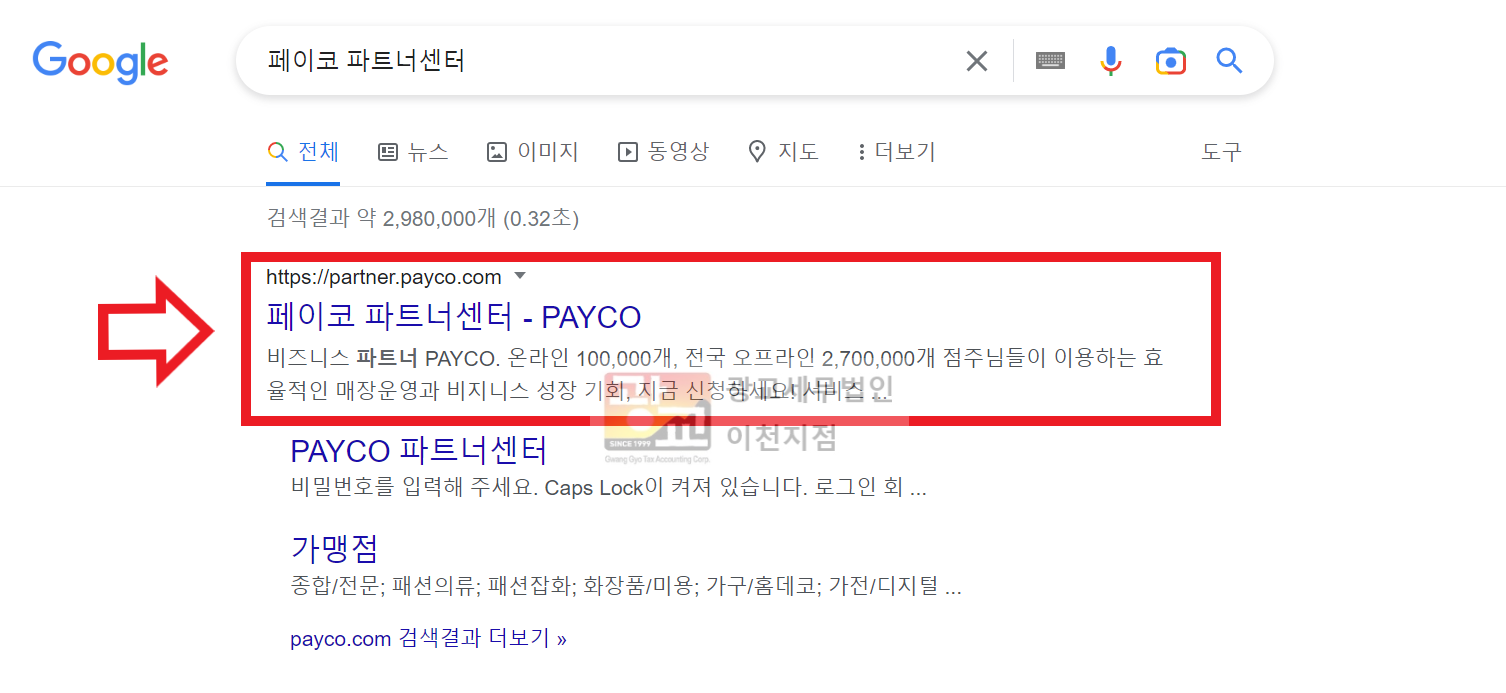Viewport: 1506px width, 693px height.
Task: Click the snippet starting 종합/전문; 패션의류
Action: tap(626, 586)
